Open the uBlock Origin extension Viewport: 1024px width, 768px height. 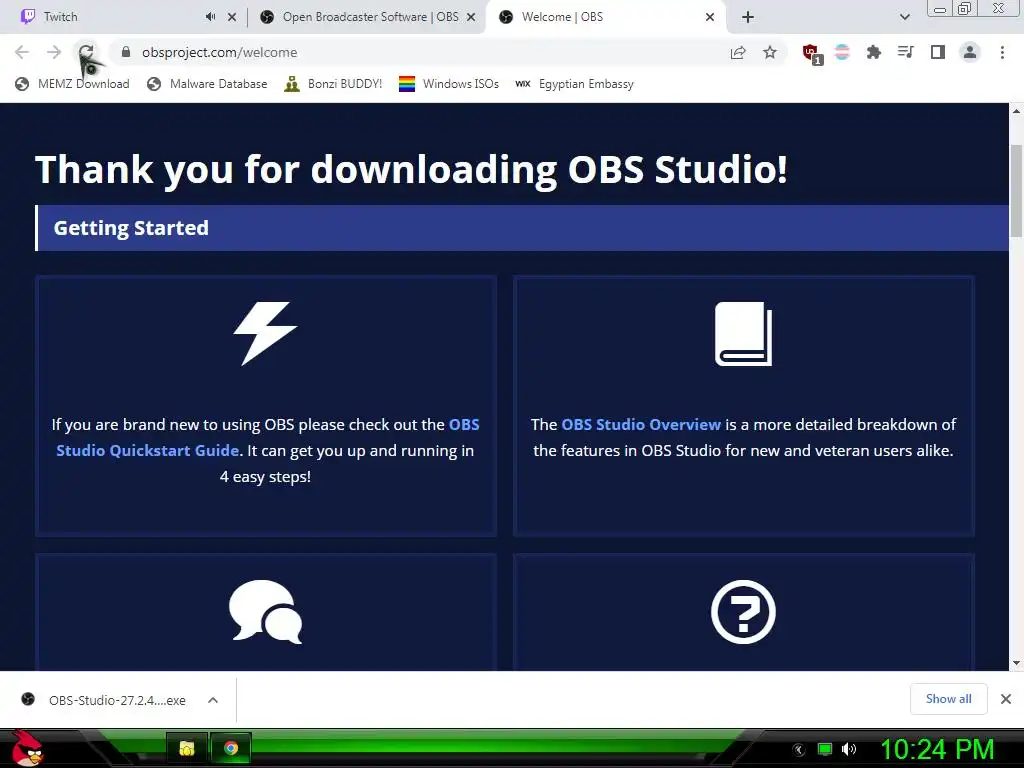pos(811,53)
